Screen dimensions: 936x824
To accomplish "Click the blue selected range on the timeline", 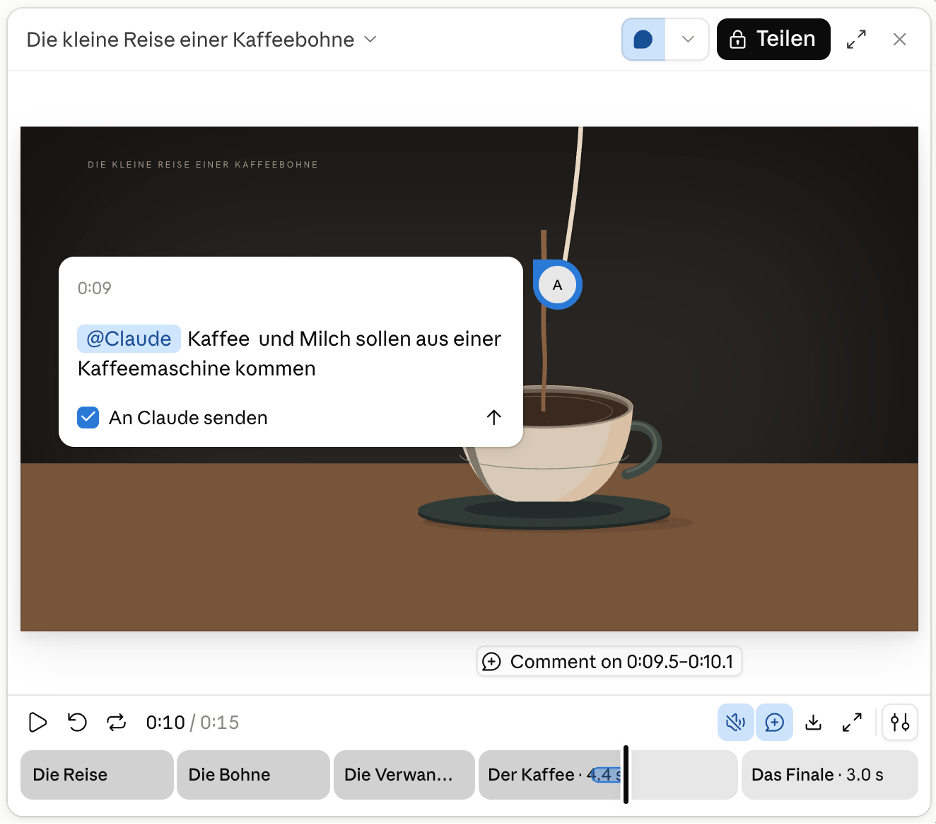I will pos(606,775).
